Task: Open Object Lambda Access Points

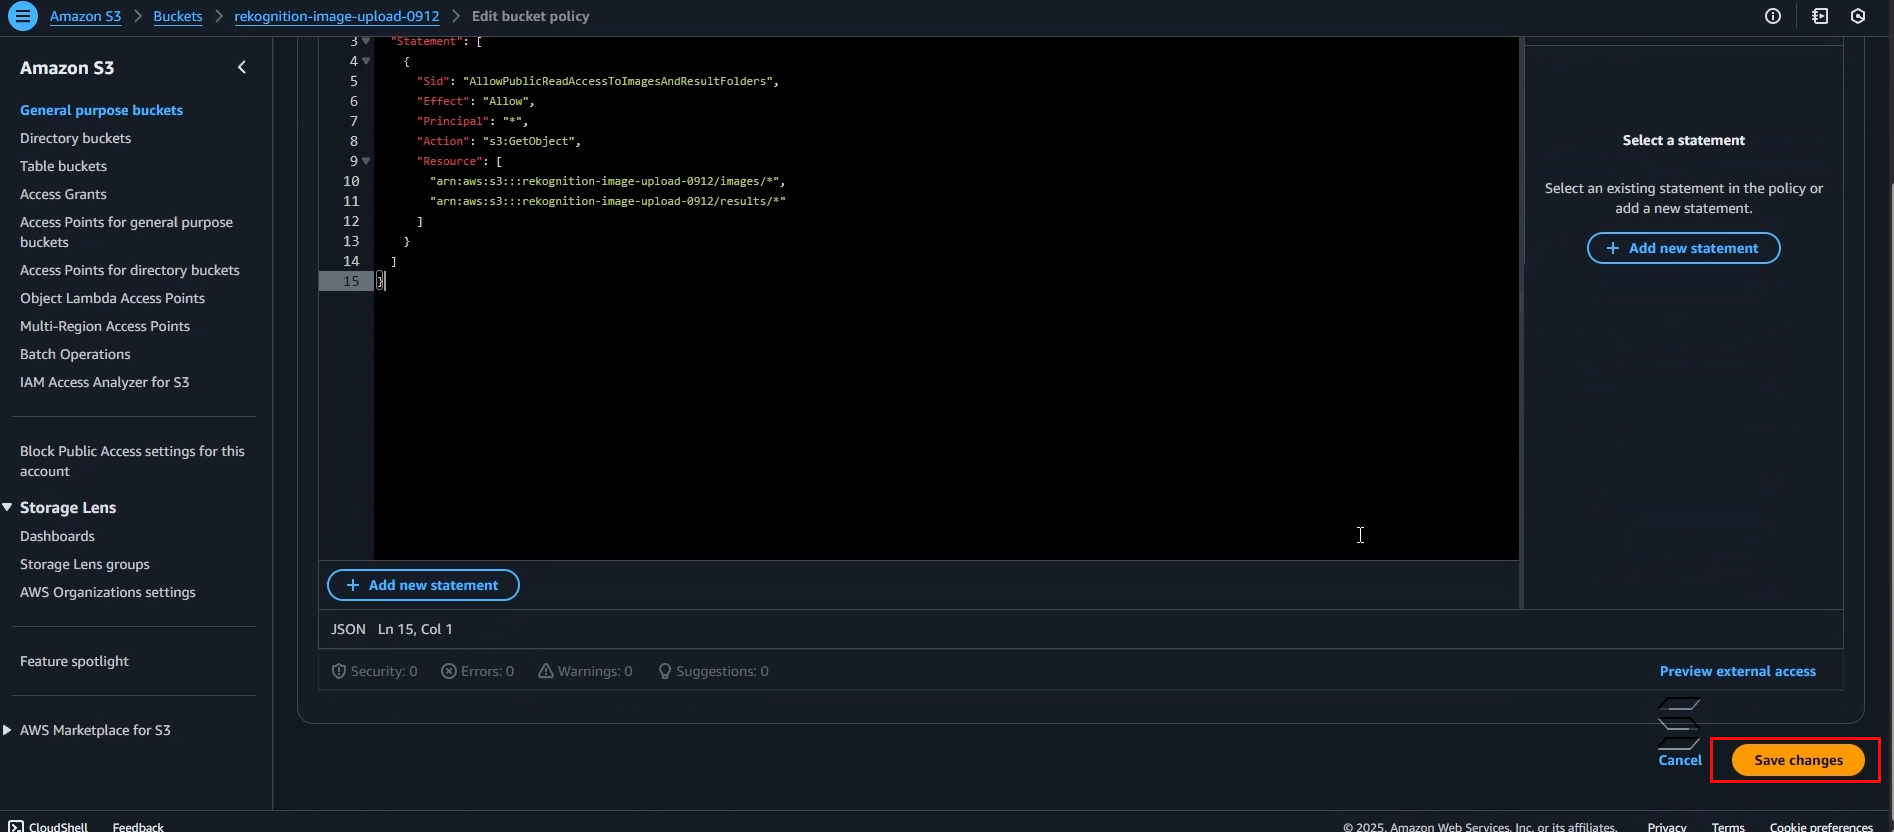Action: (112, 298)
